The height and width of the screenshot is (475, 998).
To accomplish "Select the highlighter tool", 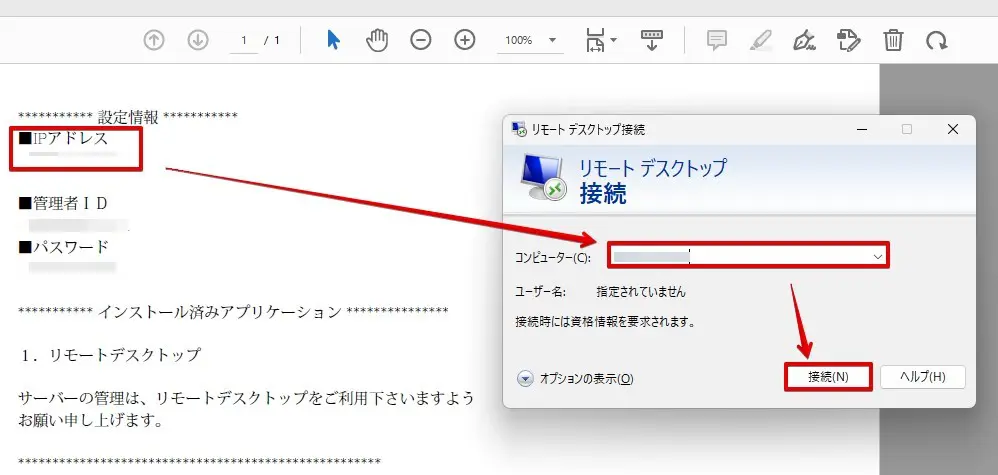I will 760,40.
